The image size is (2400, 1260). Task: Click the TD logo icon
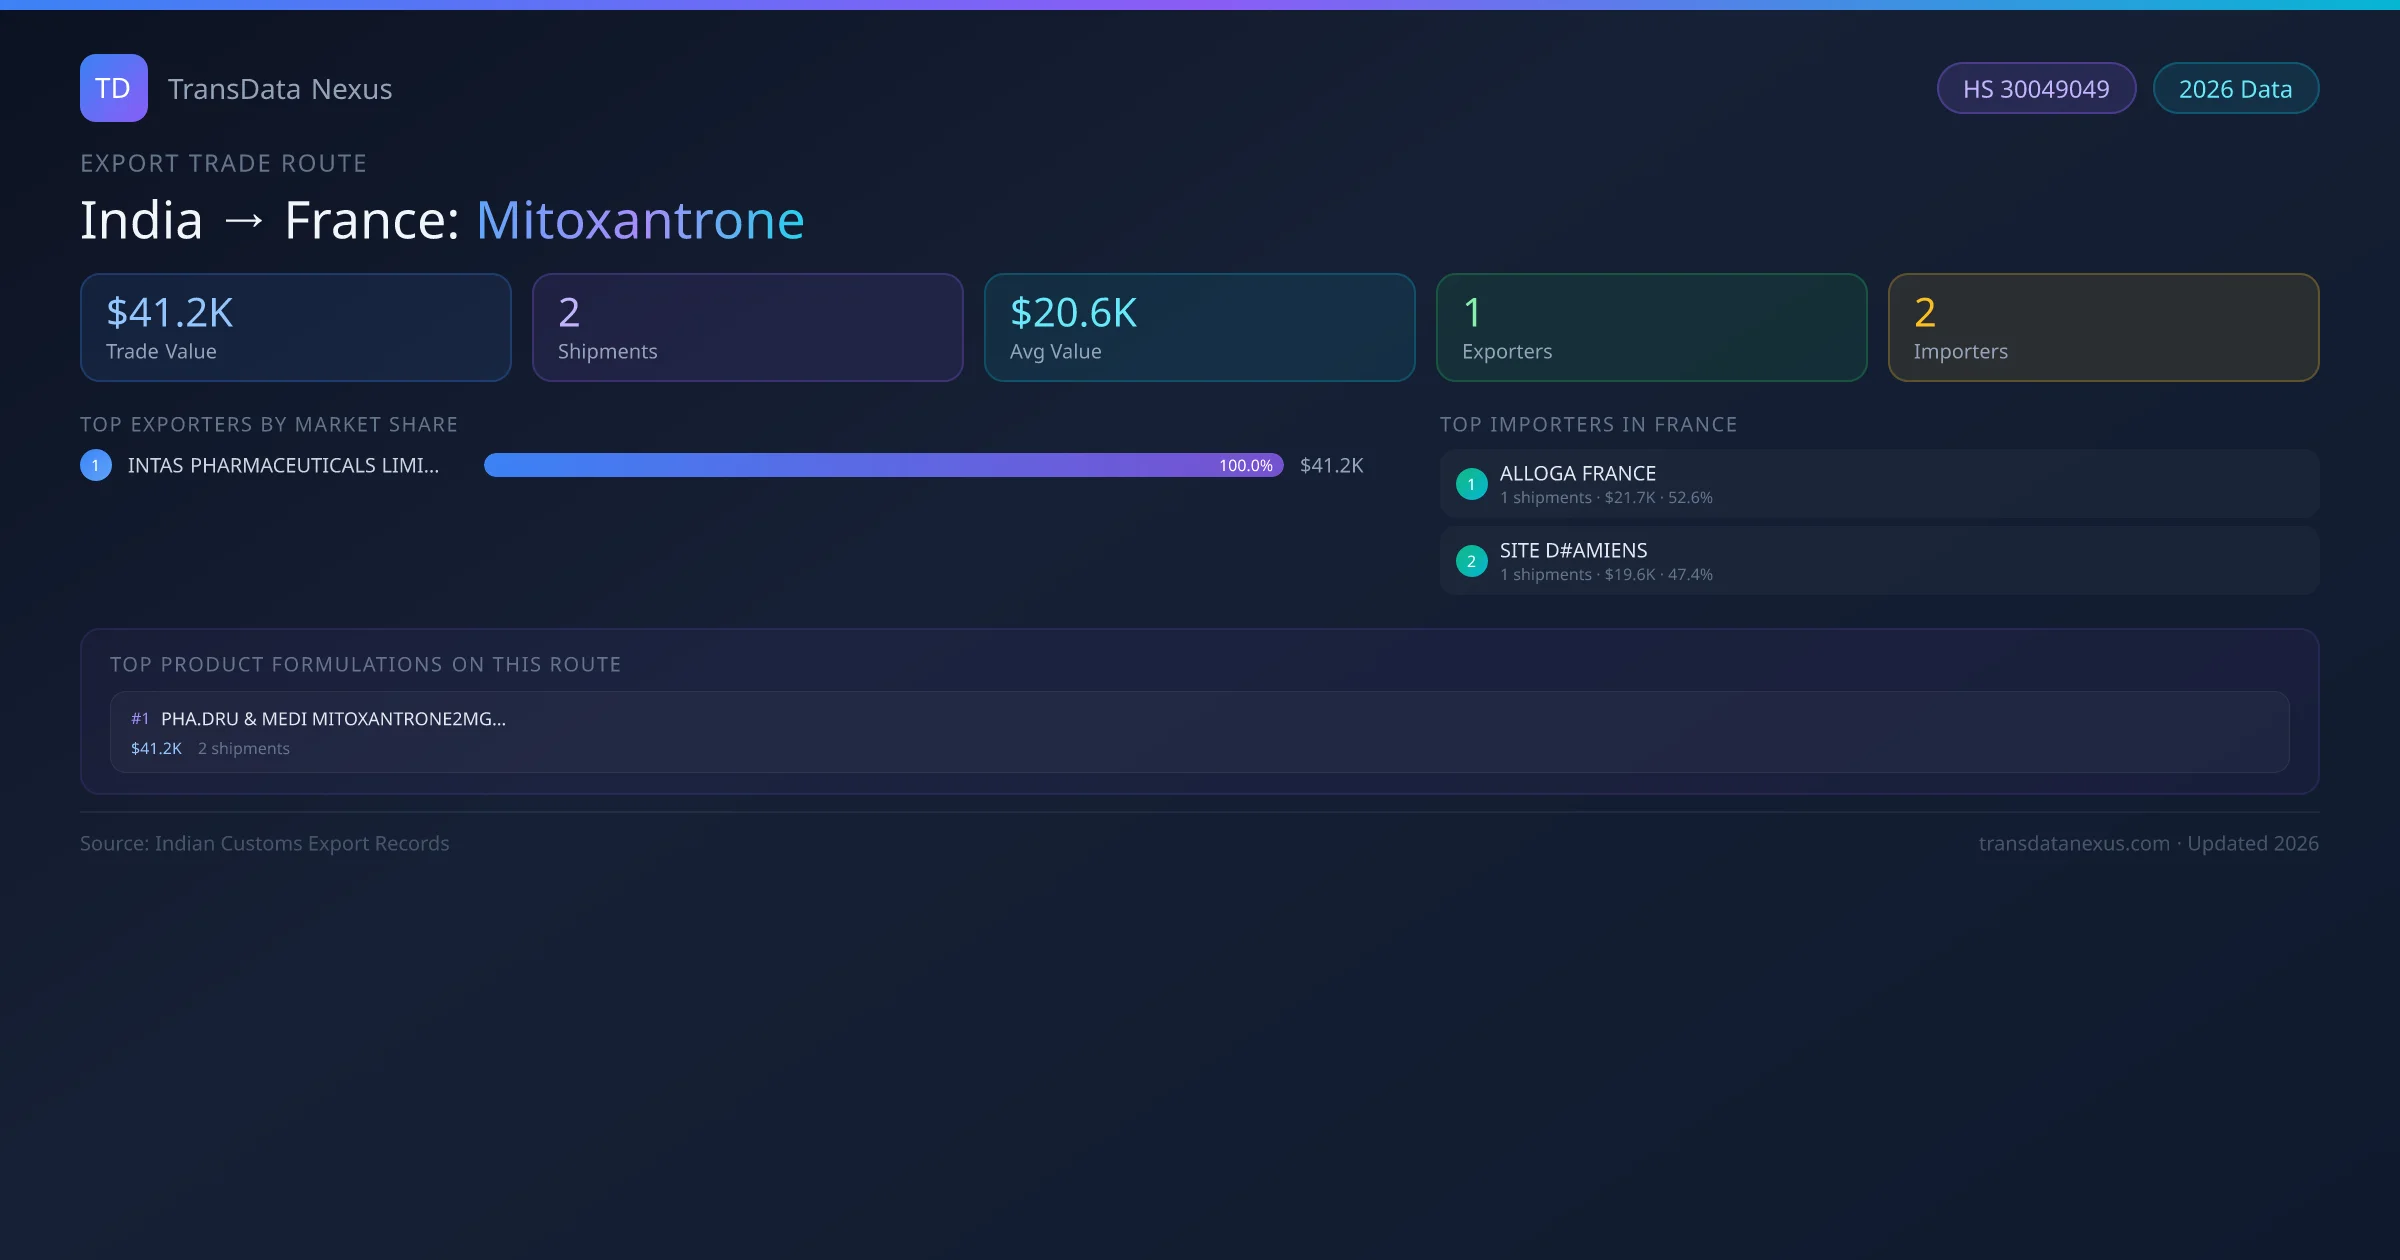pyautogui.click(x=113, y=88)
